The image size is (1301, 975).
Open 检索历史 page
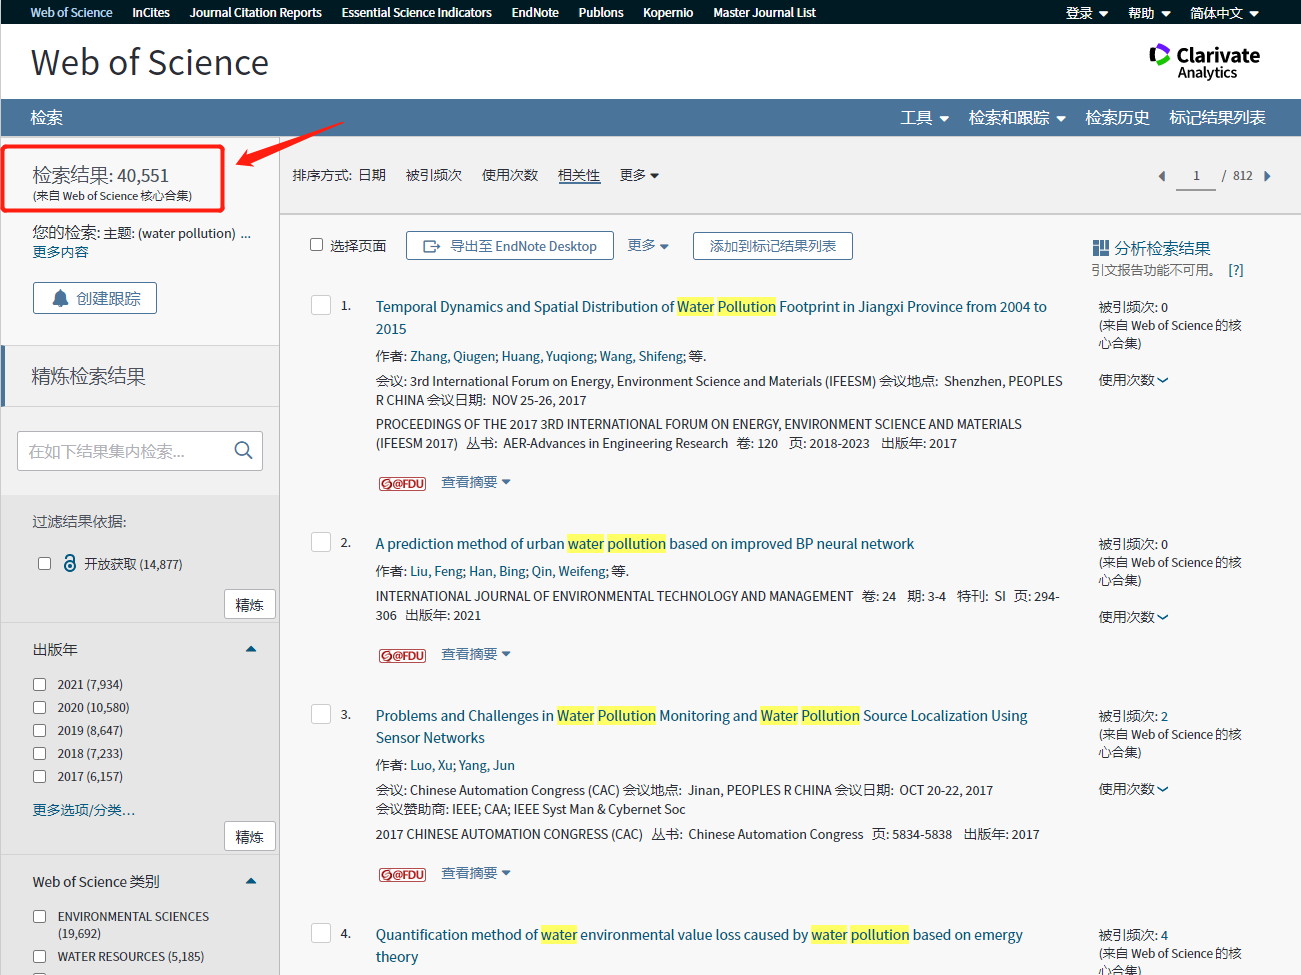point(1117,118)
